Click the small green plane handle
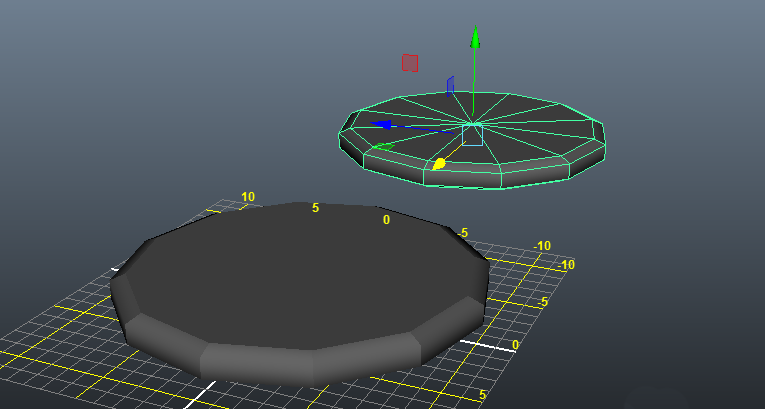Image resolution: width=765 pixels, height=409 pixels. (x=383, y=146)
